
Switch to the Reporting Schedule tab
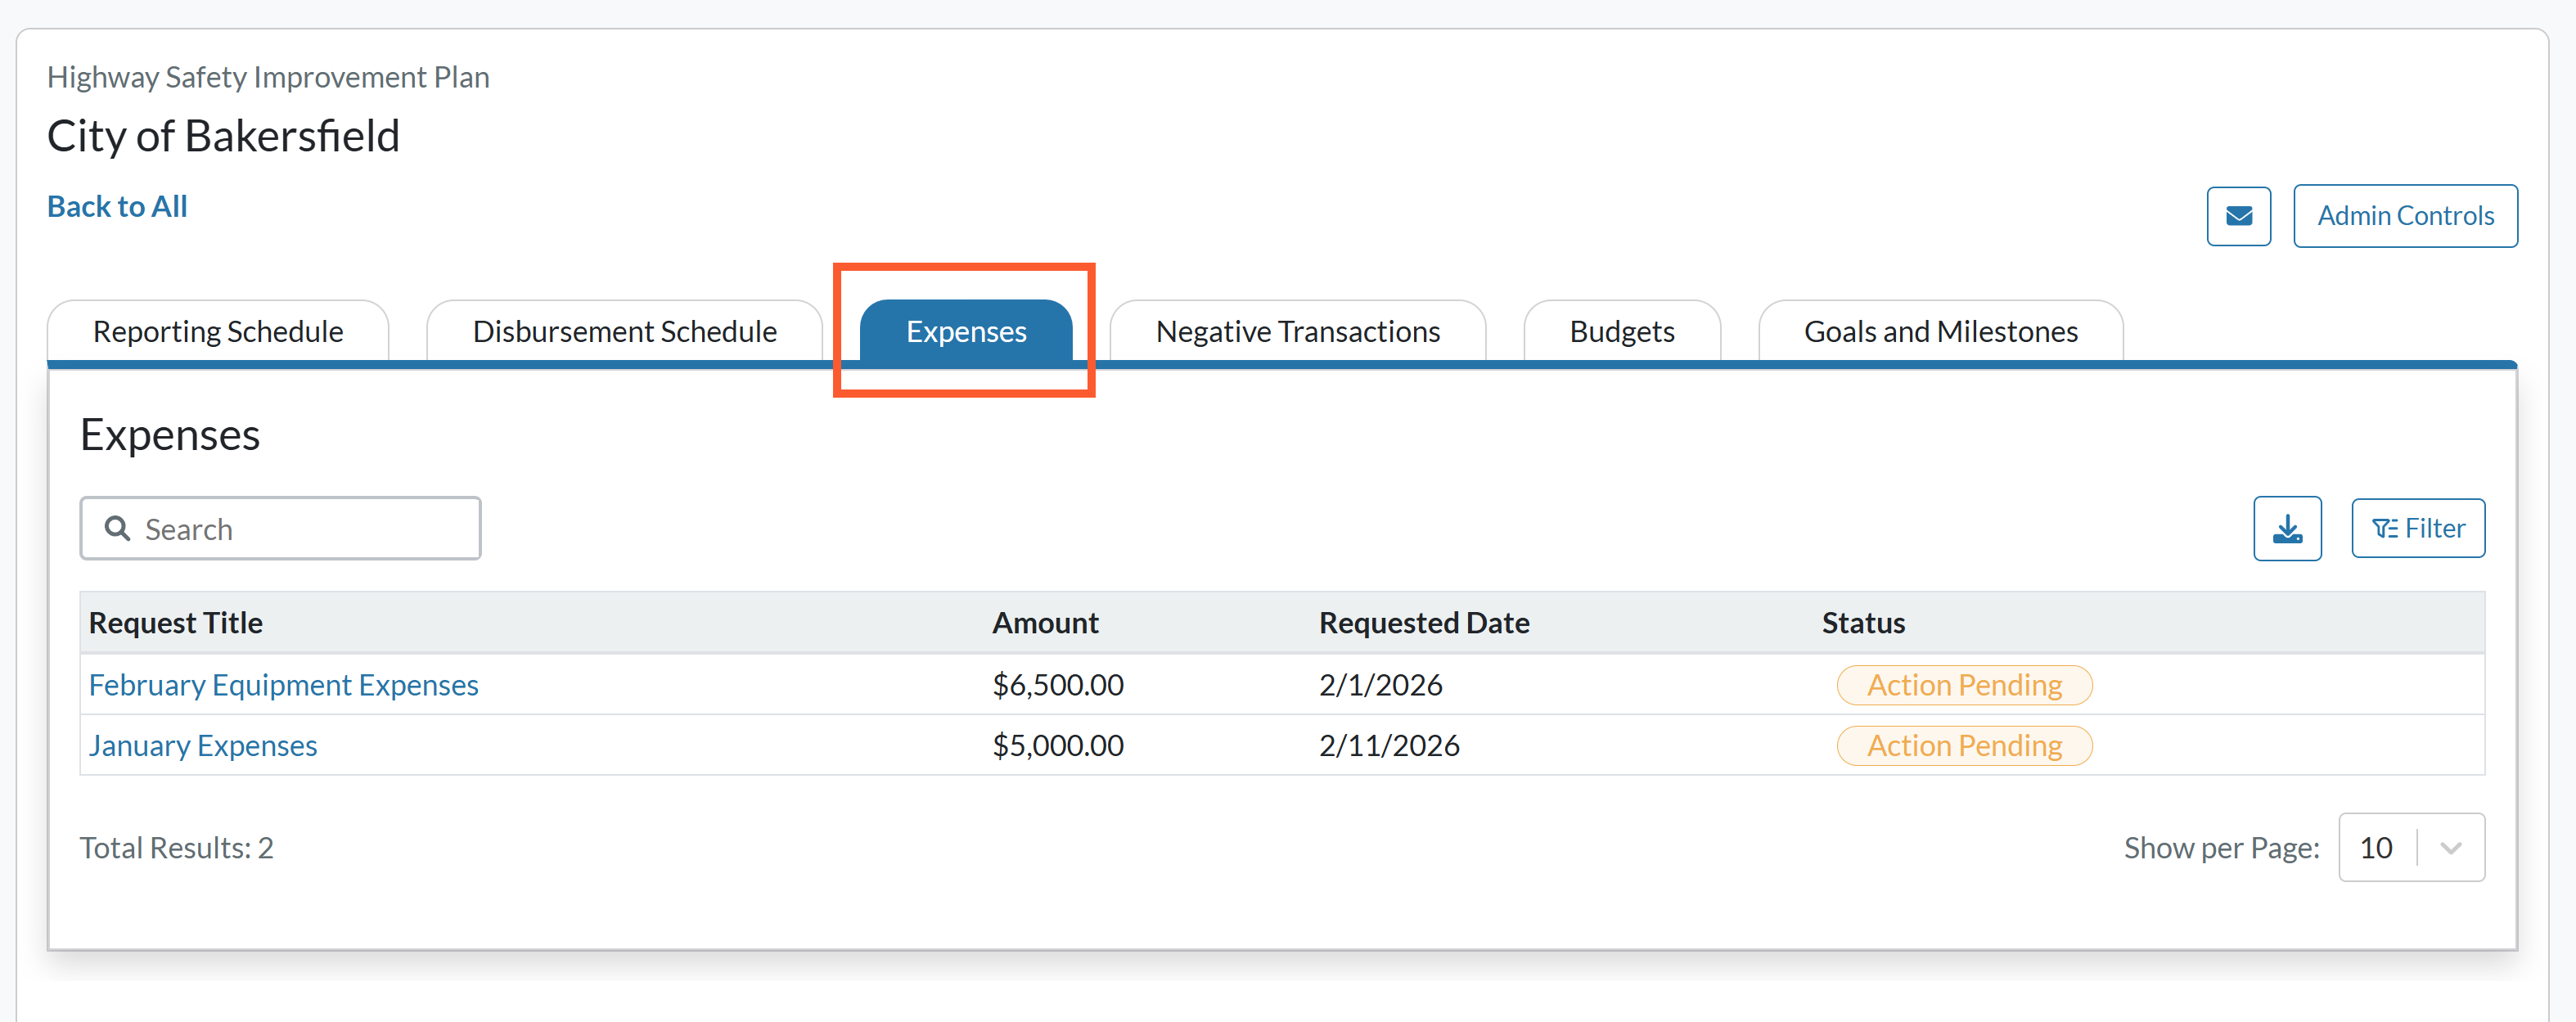[218, 331]
